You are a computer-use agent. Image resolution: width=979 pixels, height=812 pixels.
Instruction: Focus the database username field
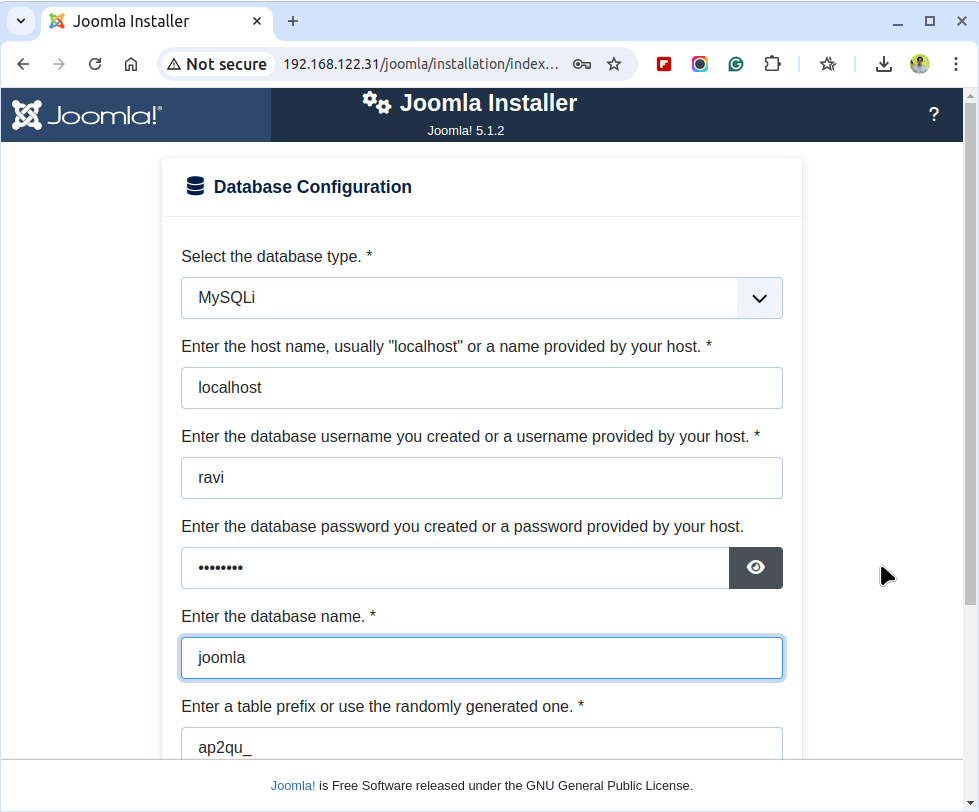coord(481,478)
